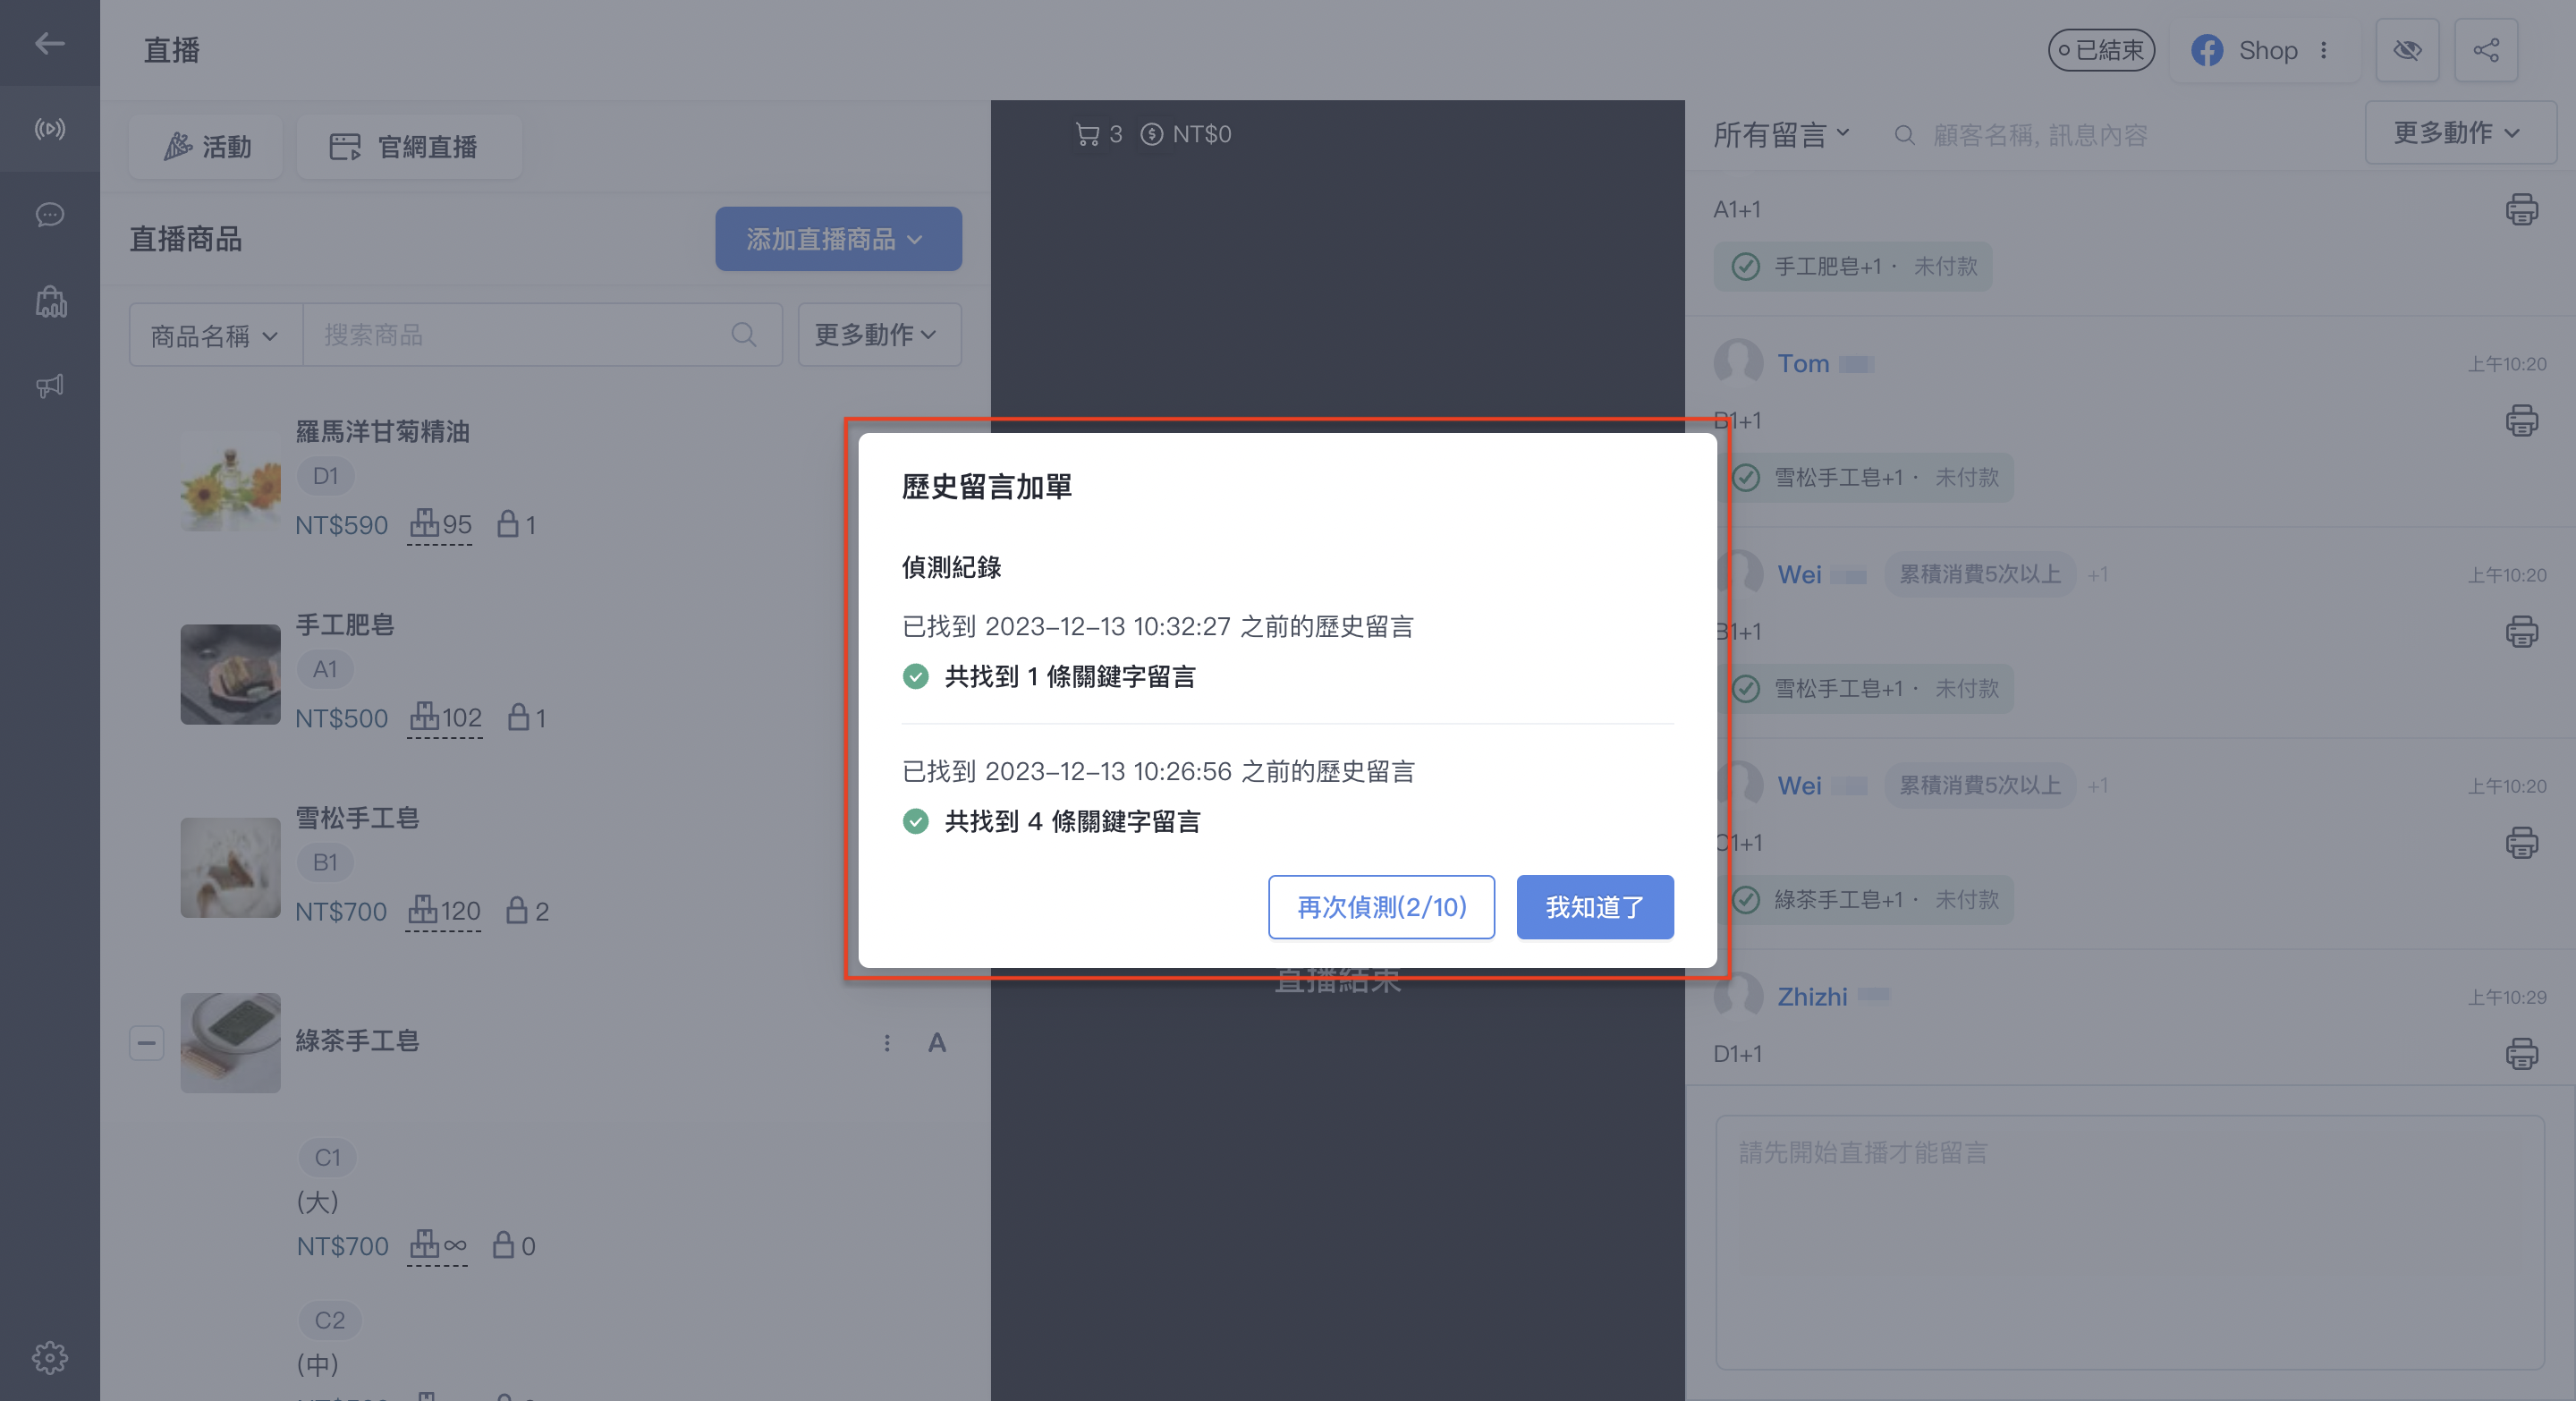
Task: Focus the 顧客名稱, 訊息內容 search field
Action: pyautogui.click(x=2040, y=135)
